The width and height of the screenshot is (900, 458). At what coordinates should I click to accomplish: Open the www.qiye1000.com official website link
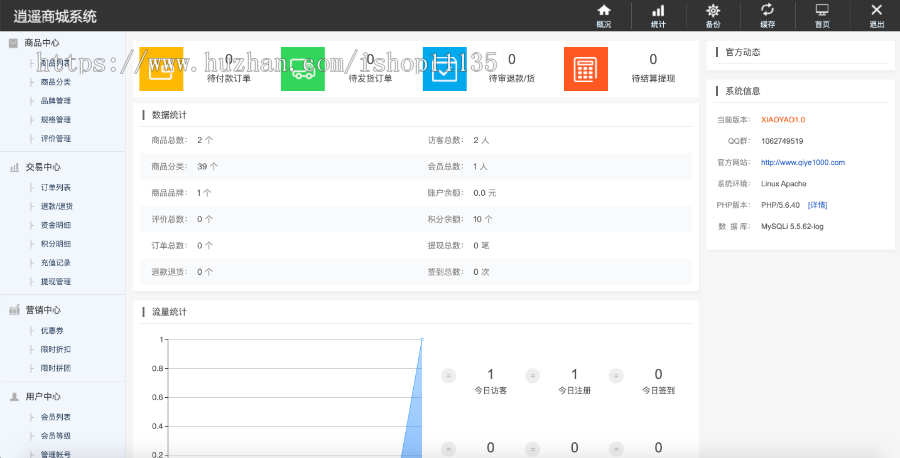coord(802,162)
